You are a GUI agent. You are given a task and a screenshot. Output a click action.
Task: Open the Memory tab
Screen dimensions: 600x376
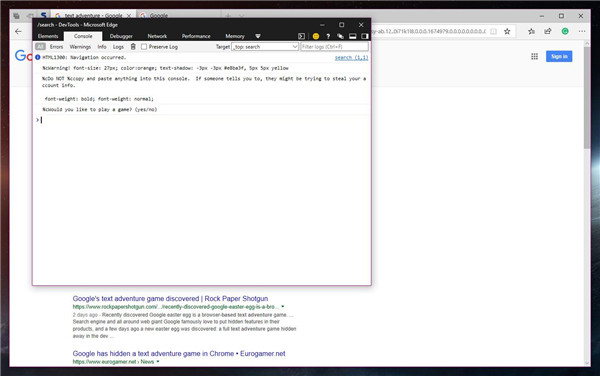tap(235, 36)
